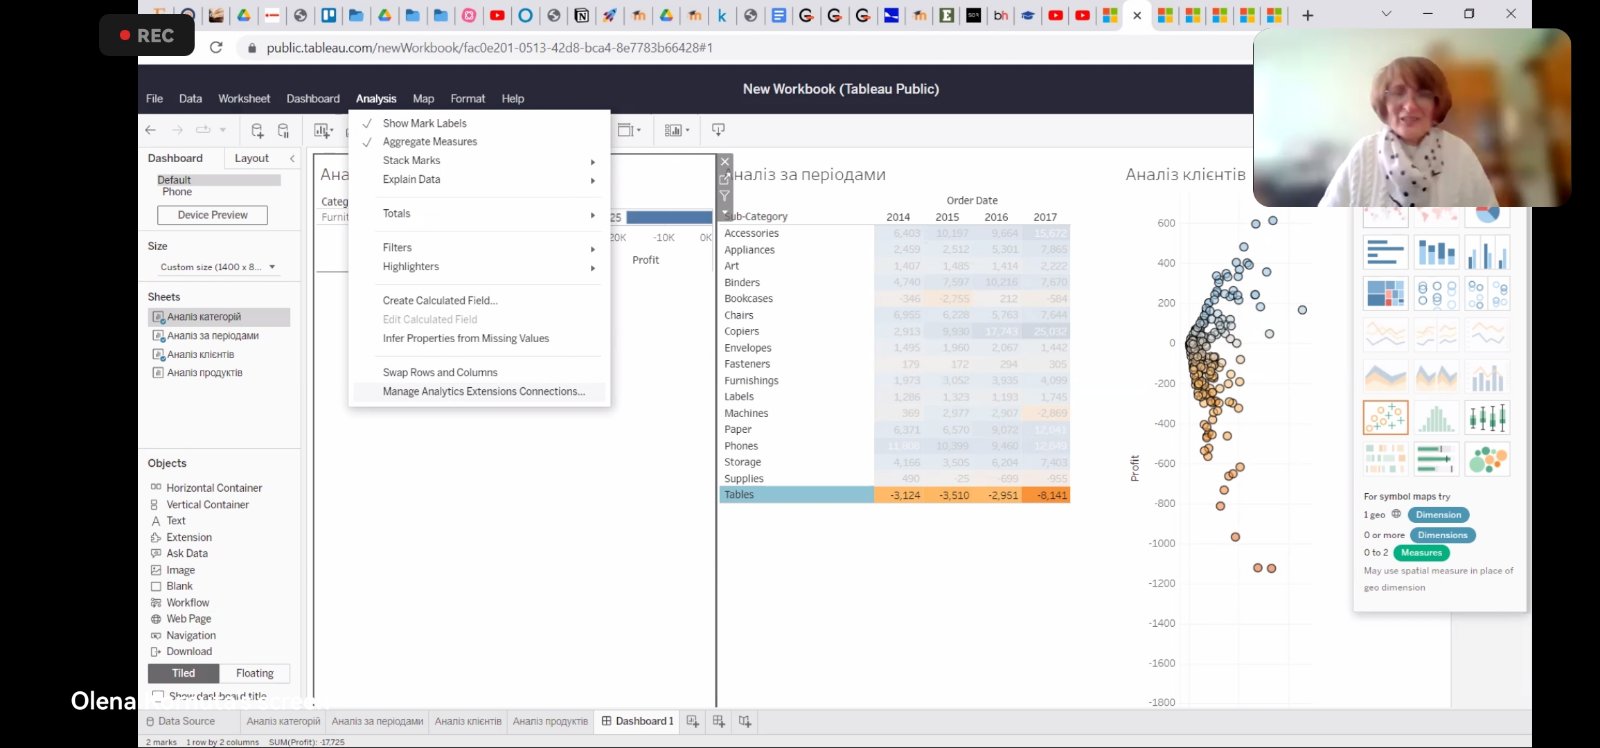Switch to the Layout tab
Screen dimensions: 1600x748
tap(251, 158)
